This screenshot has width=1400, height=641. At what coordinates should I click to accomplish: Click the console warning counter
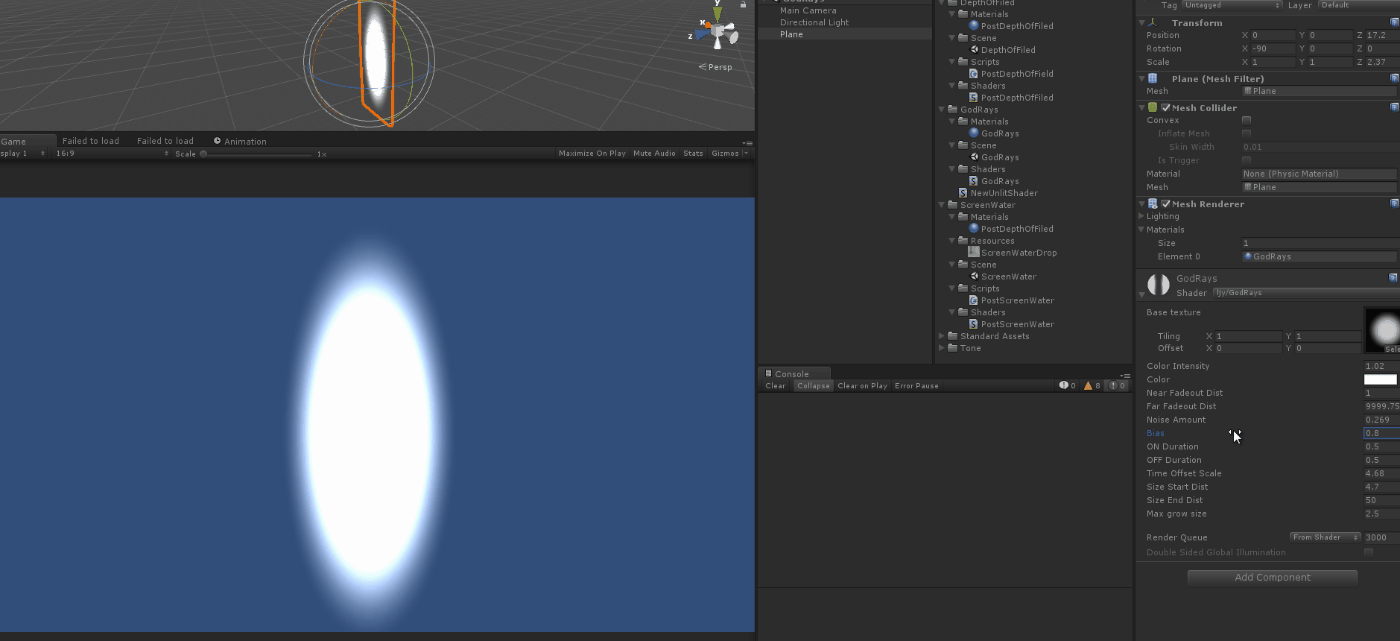tap(1092, 386)
